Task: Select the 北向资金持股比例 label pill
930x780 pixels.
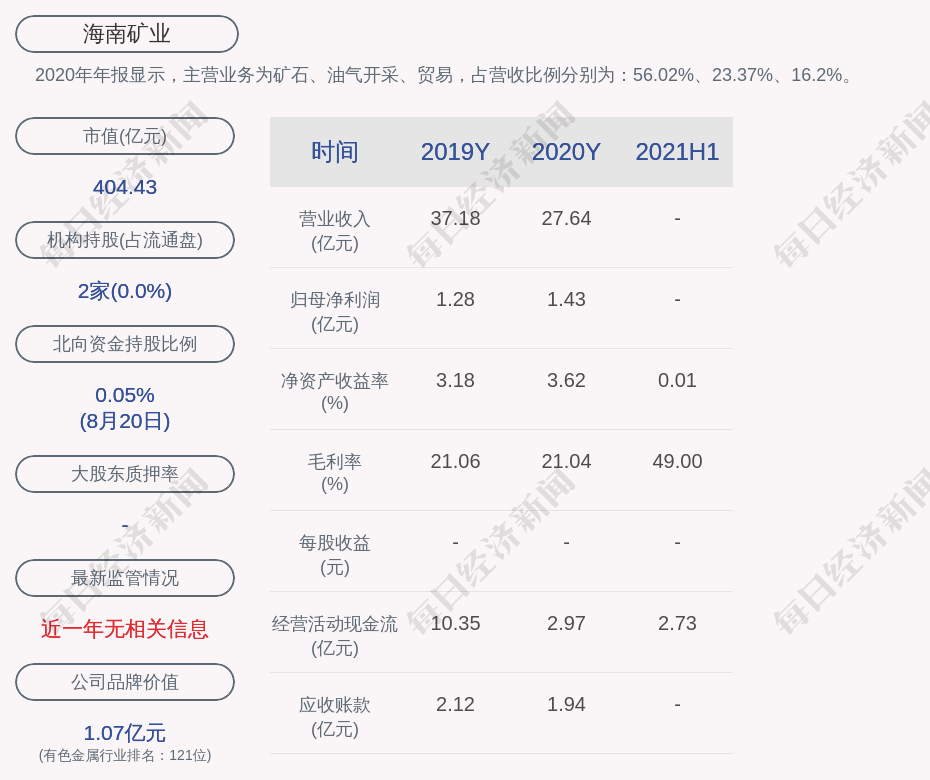Action: (x=125, y=343)
